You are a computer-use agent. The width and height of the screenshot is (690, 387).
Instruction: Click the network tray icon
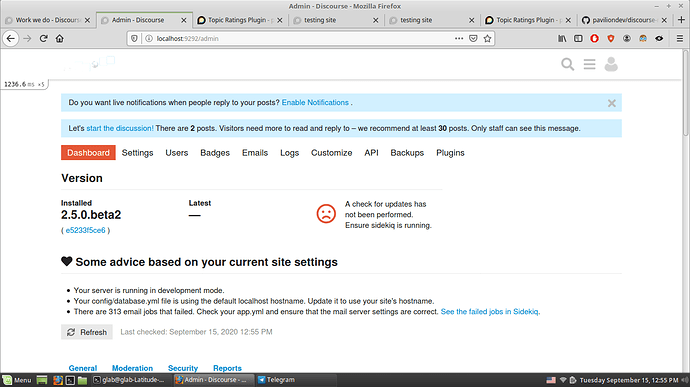(x=562, y=380)
